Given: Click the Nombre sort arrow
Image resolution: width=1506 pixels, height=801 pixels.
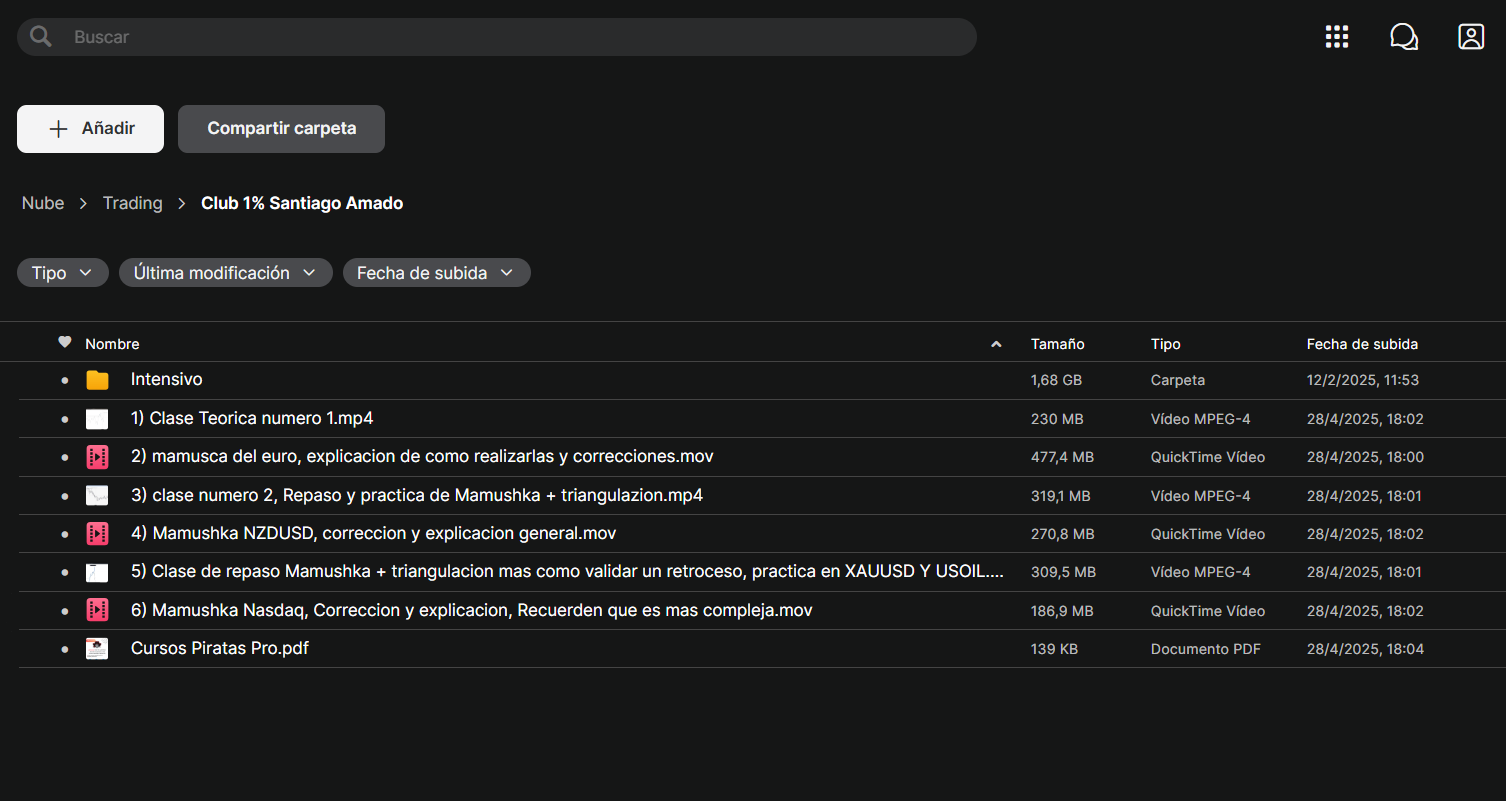Looking at the screenshot, I should coord(996,344).
